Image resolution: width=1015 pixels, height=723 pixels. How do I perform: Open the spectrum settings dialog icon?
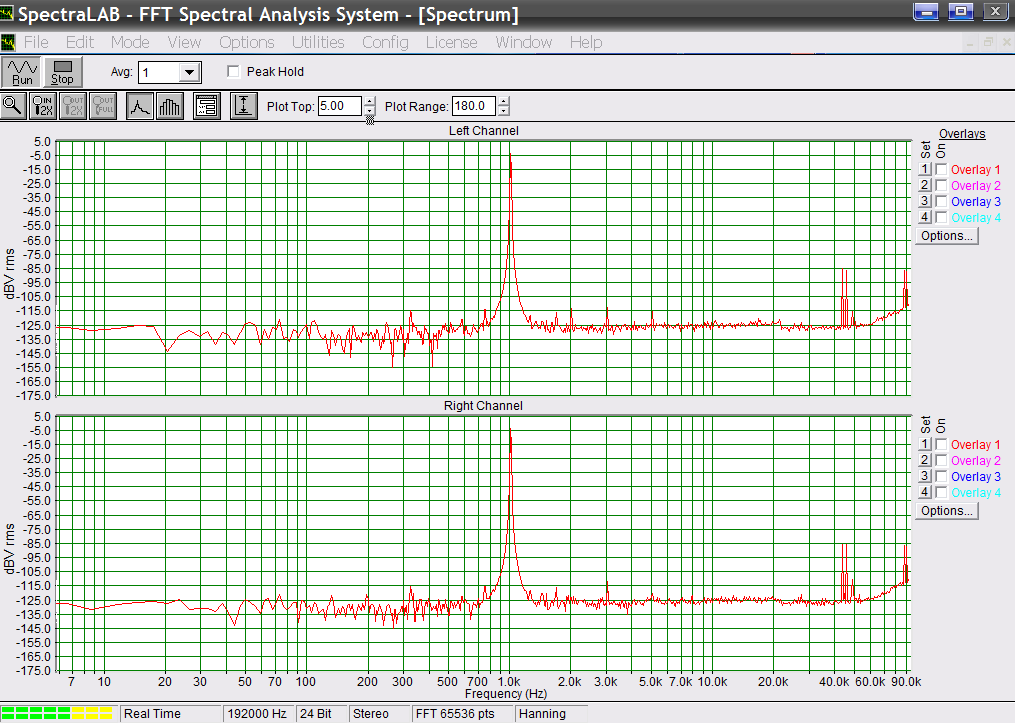tap(207, 106)
